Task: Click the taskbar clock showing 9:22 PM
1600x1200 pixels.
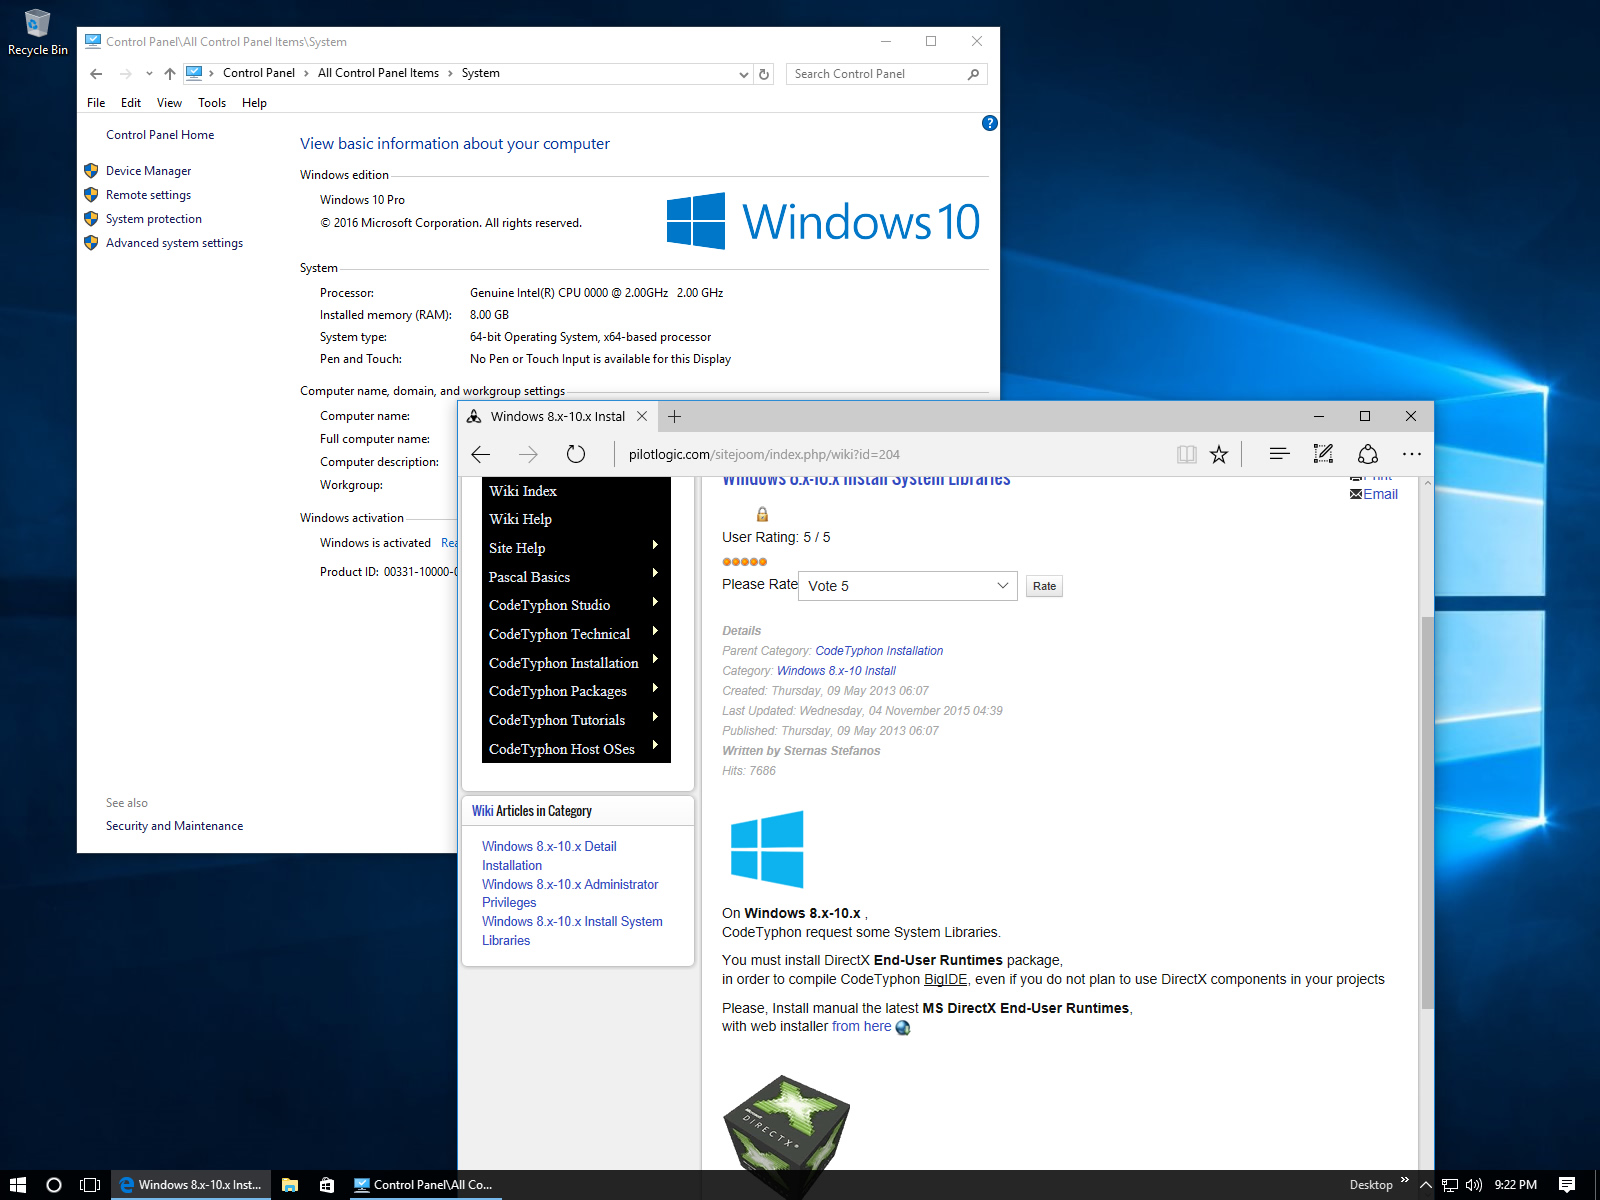Action: pyautogui.click(x=1516, y=1185)
